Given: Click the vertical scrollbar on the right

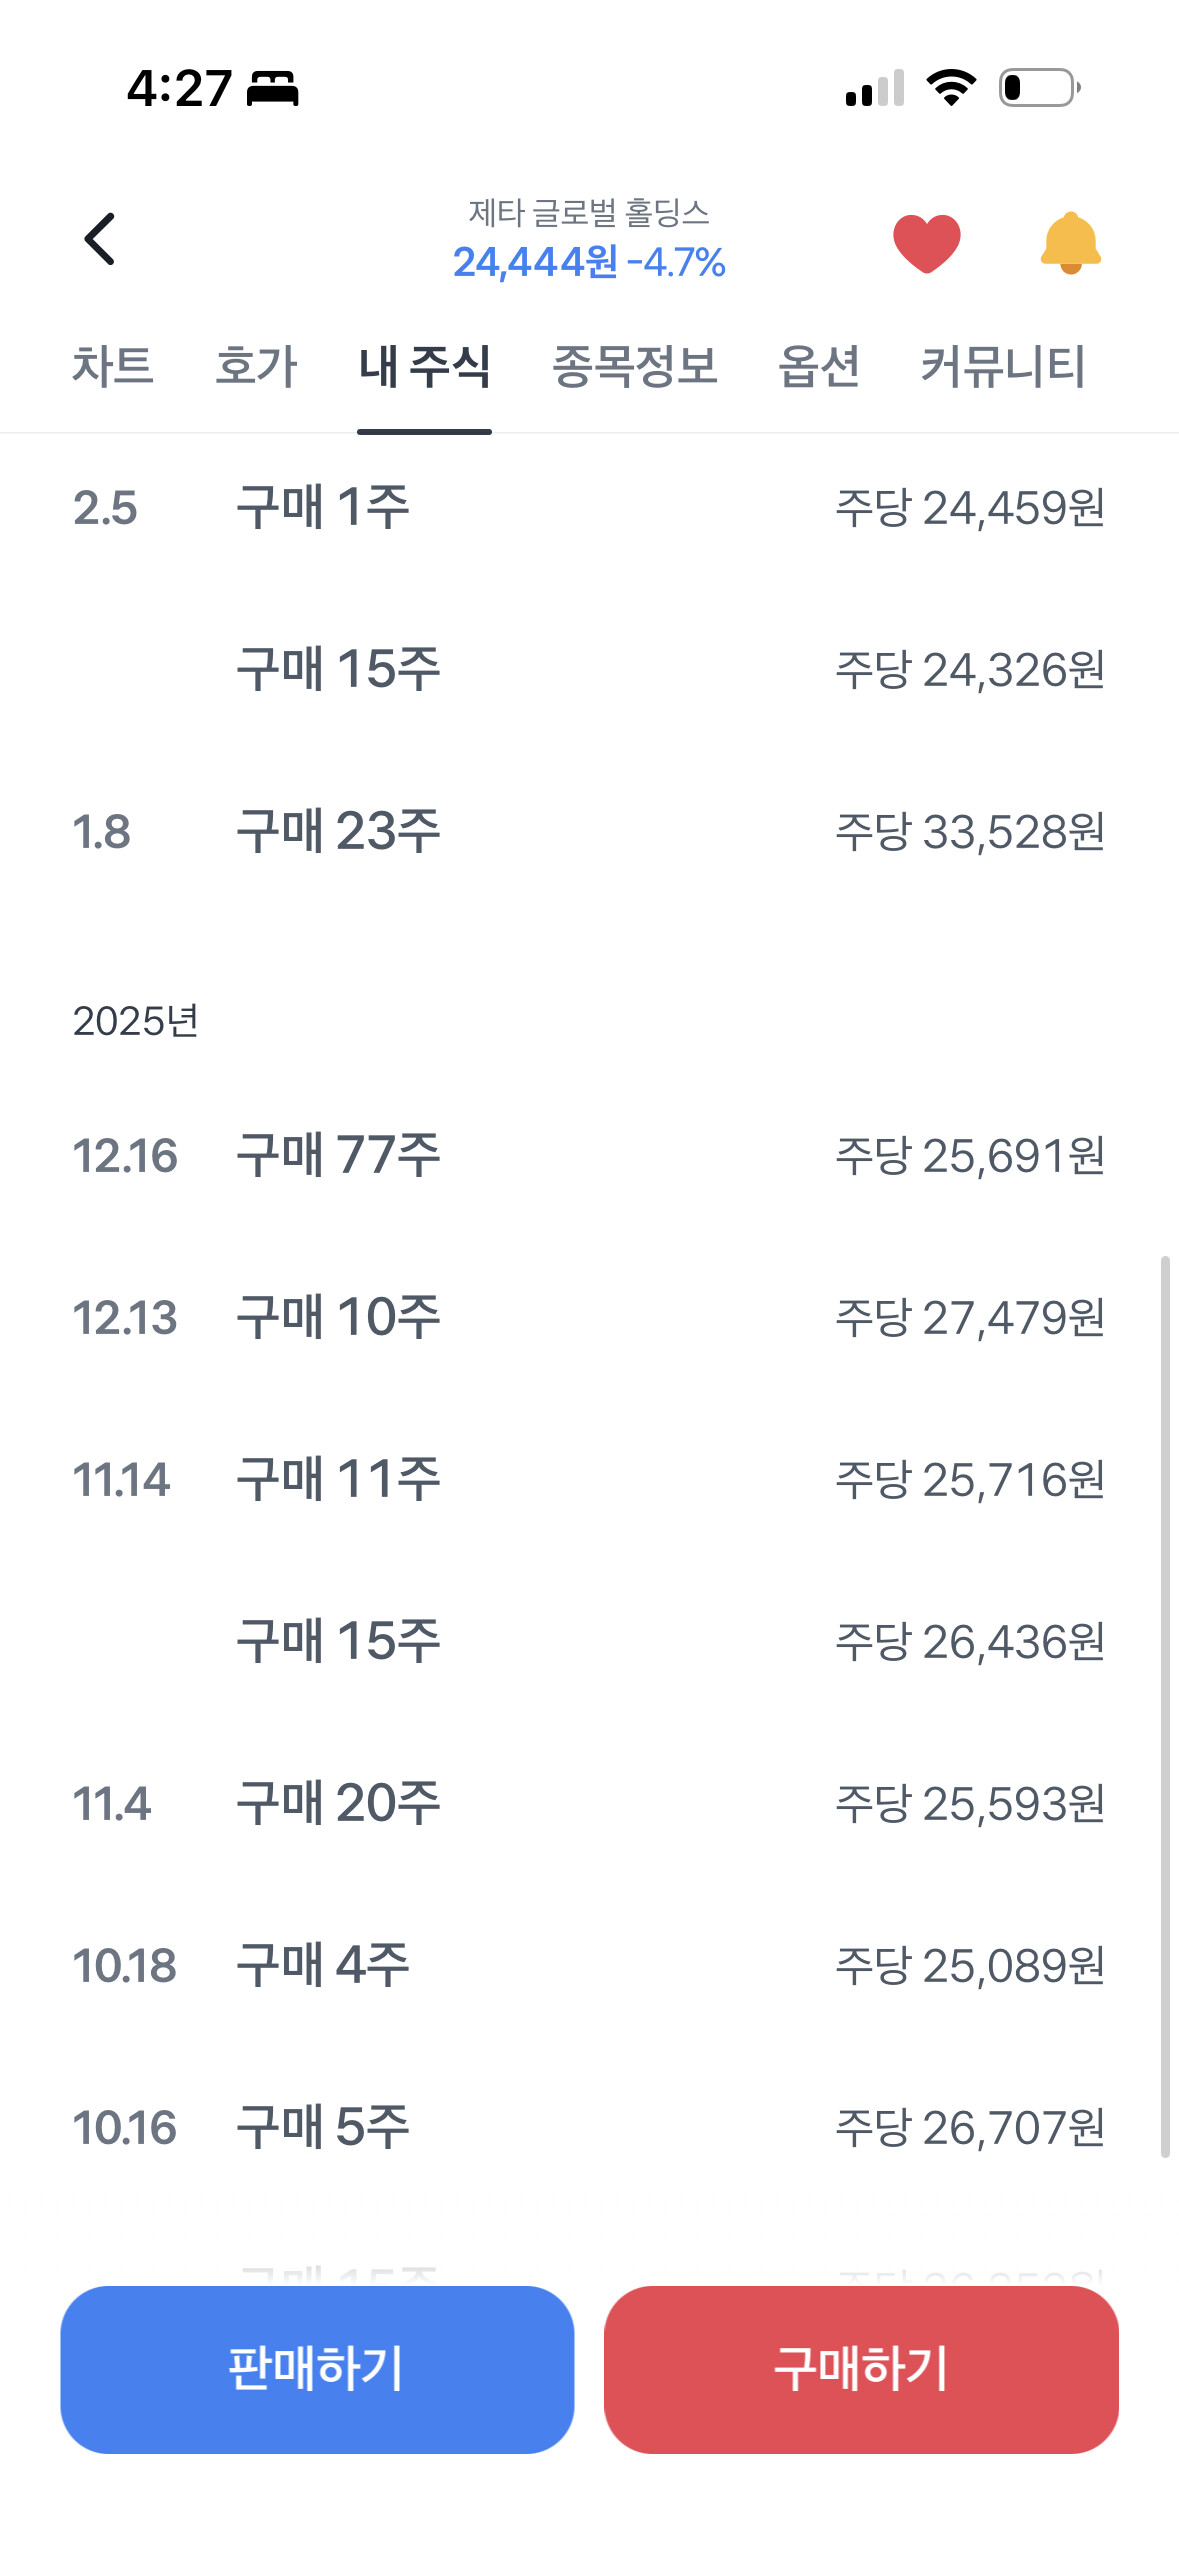Looking at the screenshot, I should (1165, 1706).
